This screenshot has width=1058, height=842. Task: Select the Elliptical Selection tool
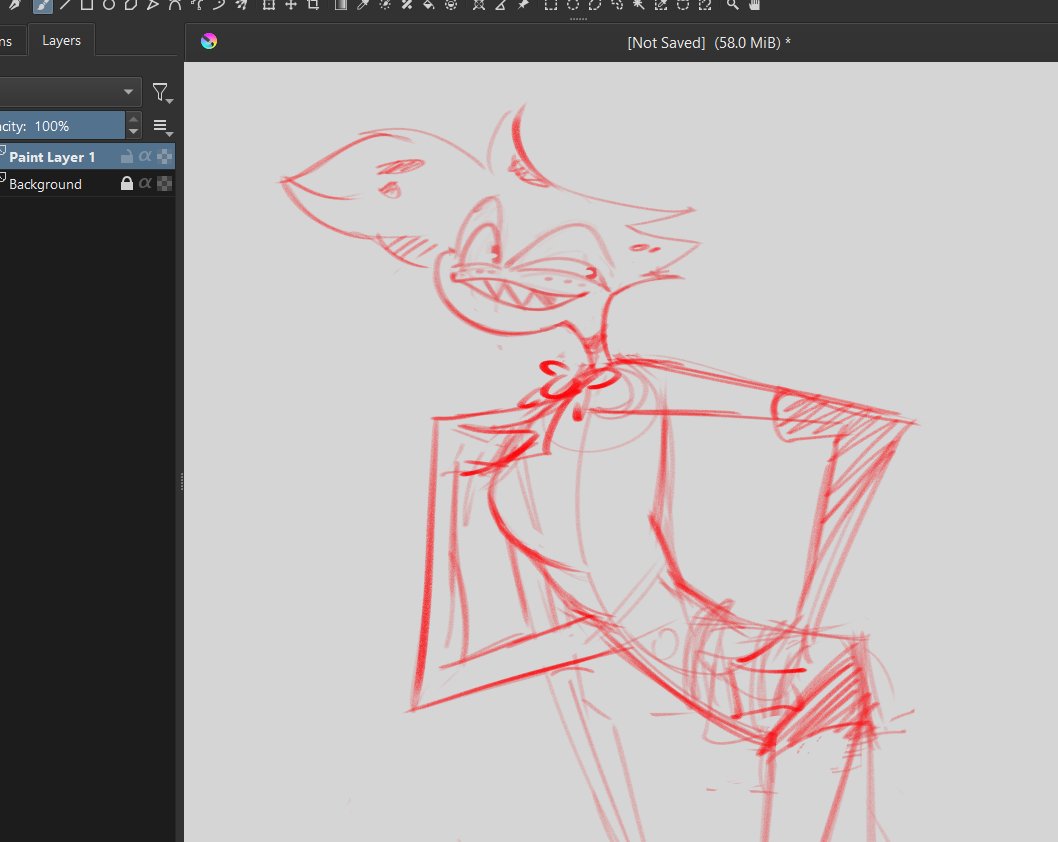[x=573, y=5]
